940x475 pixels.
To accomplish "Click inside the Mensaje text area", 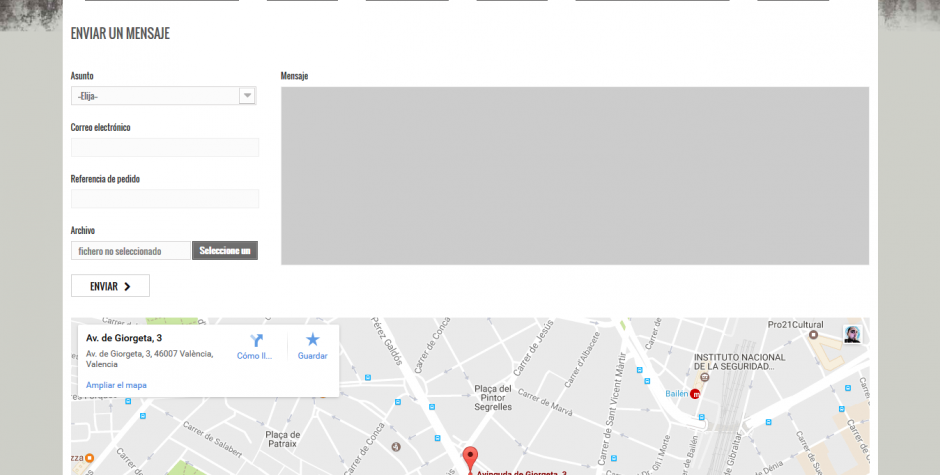I will pos(574,176).
